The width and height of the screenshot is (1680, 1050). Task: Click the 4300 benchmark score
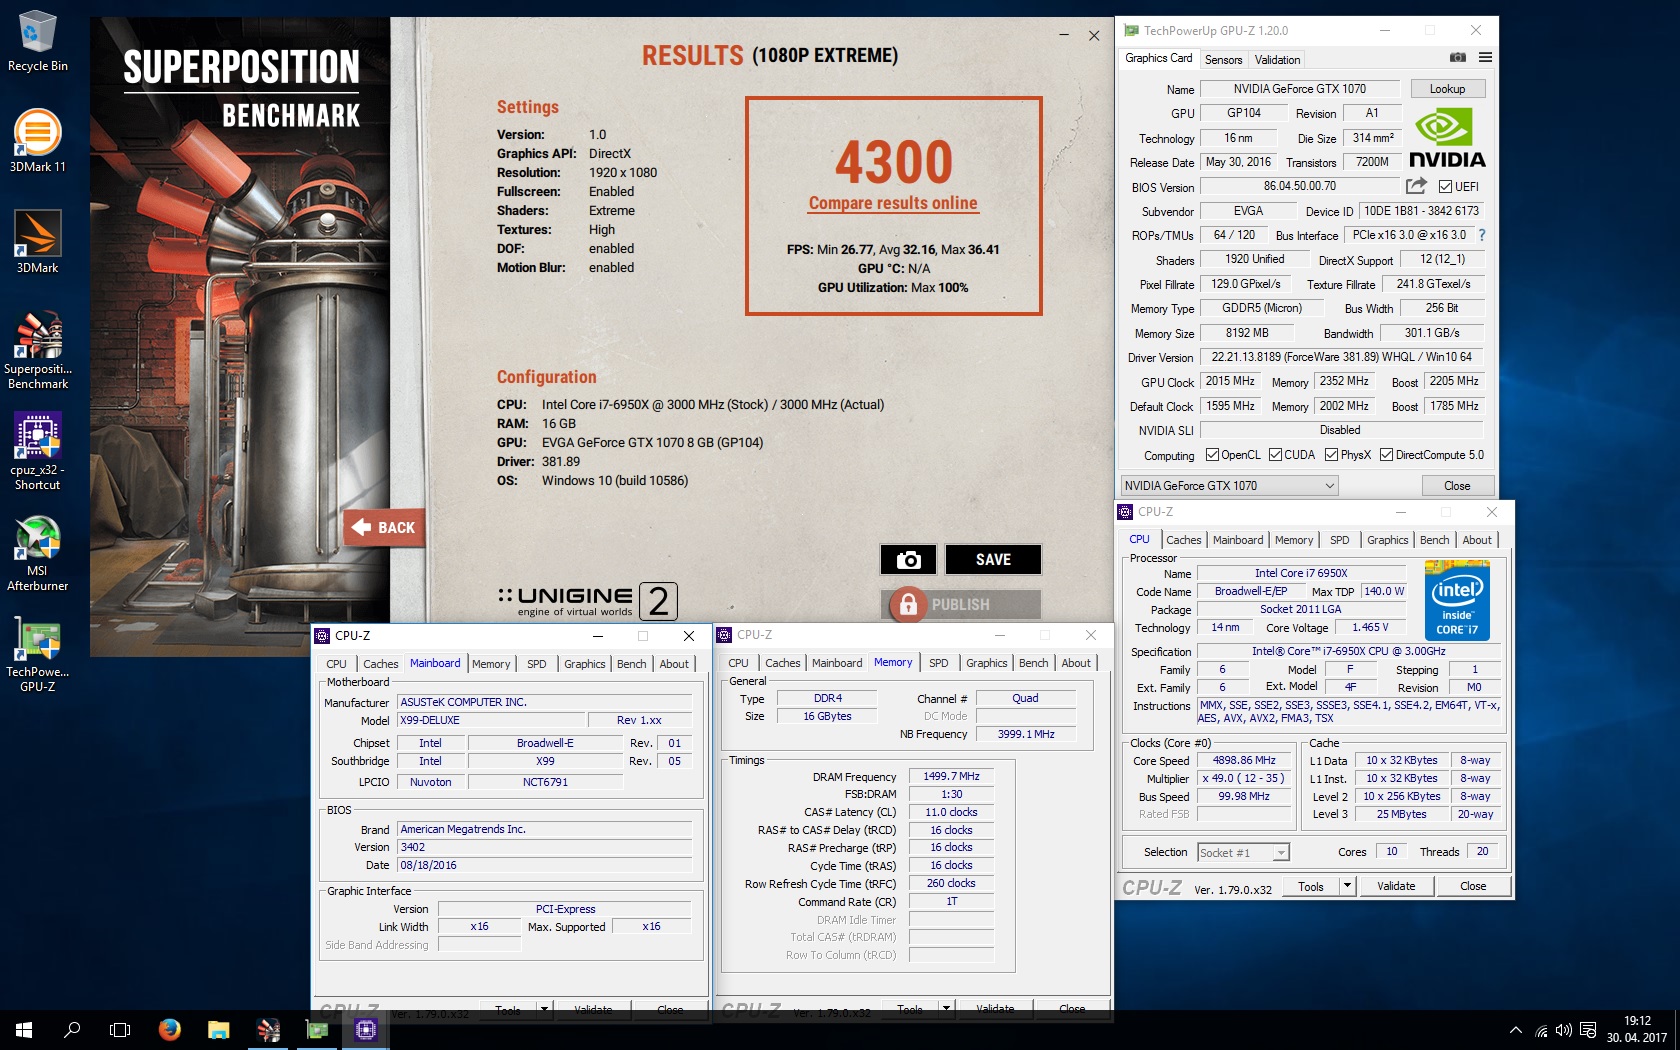click(893, 160)
